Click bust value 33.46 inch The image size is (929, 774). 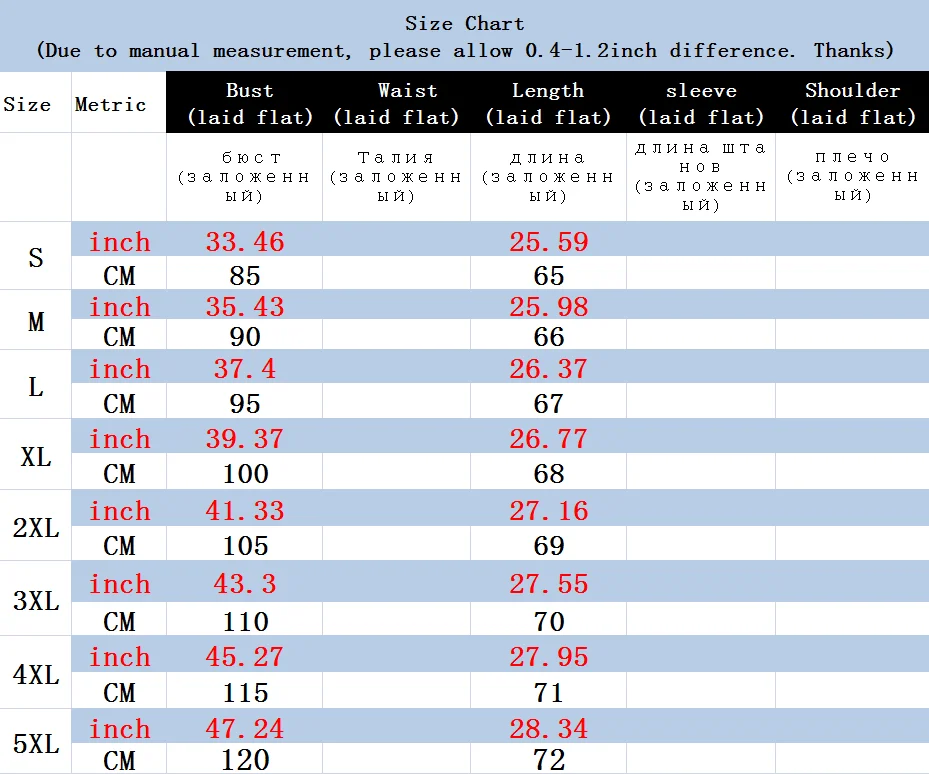[x=245, y=242]
